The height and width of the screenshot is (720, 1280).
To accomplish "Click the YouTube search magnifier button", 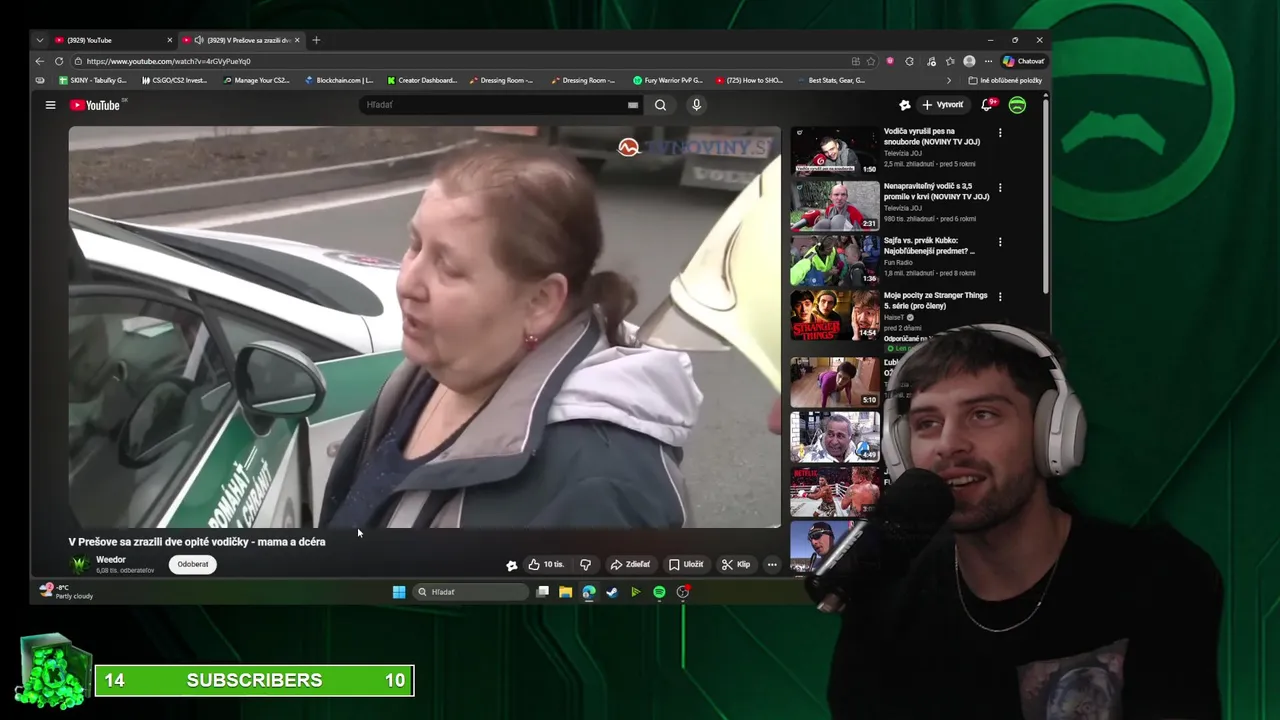I will (x=660, y=105).
